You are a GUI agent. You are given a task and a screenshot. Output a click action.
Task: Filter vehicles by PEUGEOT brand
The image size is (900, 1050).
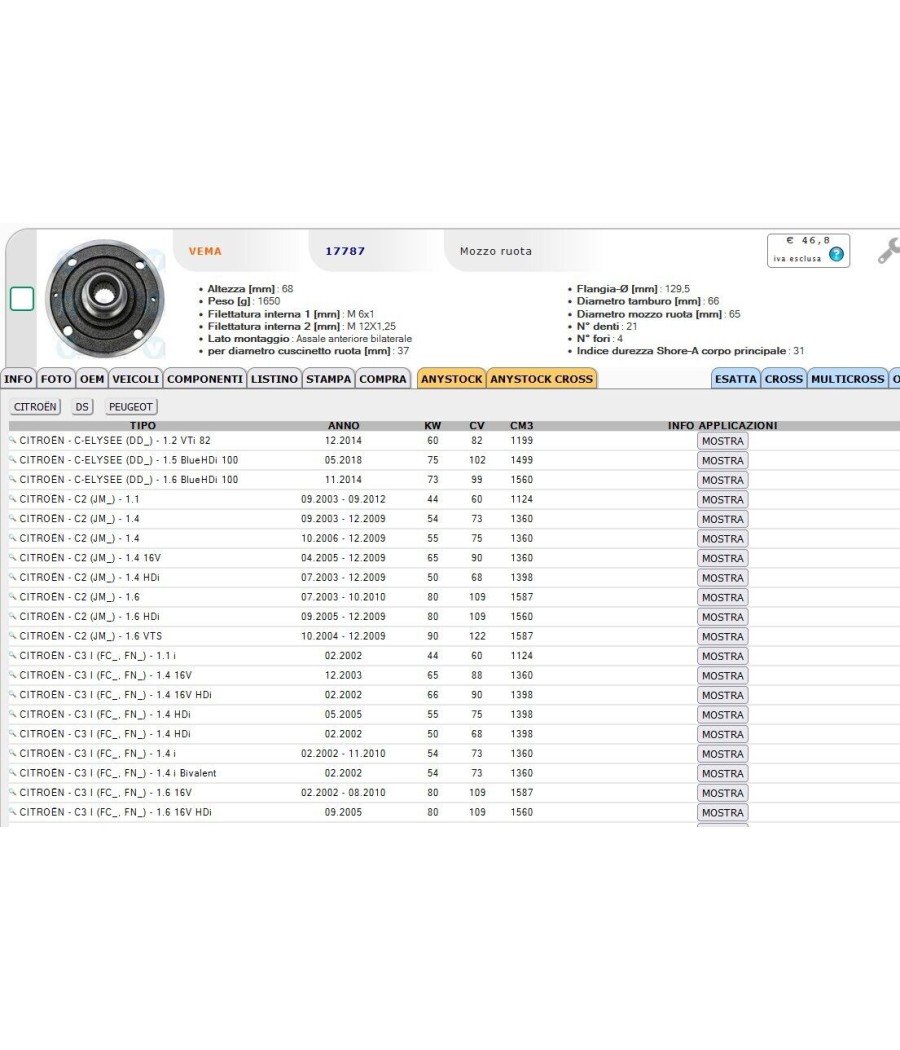pos(131,406)
